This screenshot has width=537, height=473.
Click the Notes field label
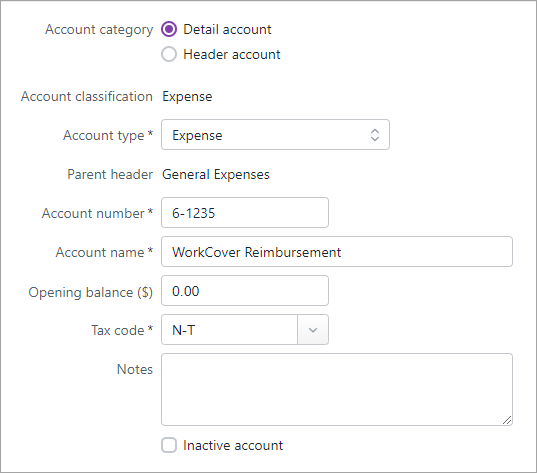135,369
